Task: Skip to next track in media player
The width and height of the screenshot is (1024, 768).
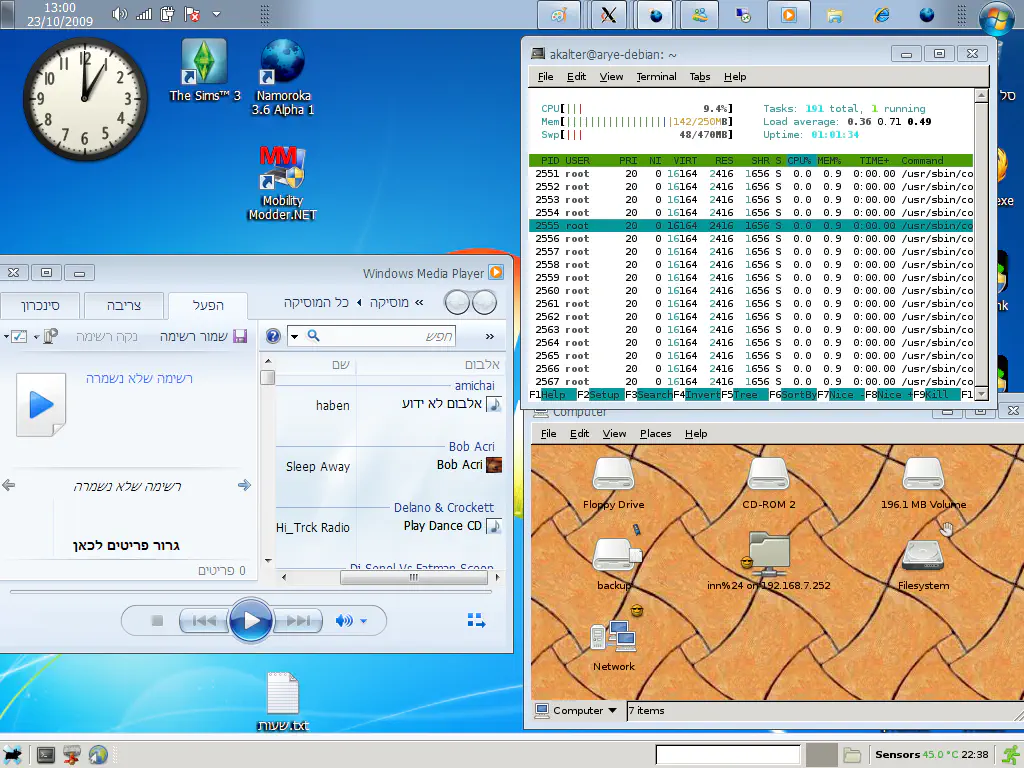Action: click(297, 621)
